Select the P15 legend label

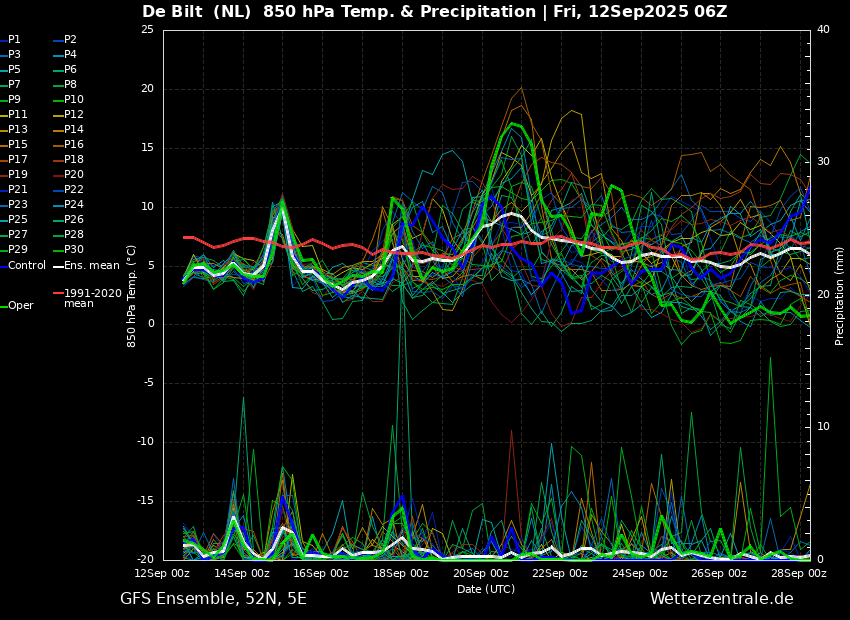[x=14, y=145]
